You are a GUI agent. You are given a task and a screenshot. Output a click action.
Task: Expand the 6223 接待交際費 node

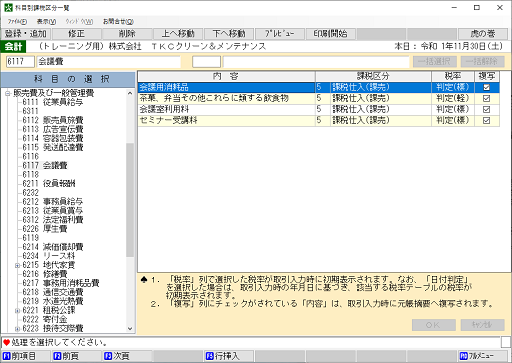click(x=17, y=329)
